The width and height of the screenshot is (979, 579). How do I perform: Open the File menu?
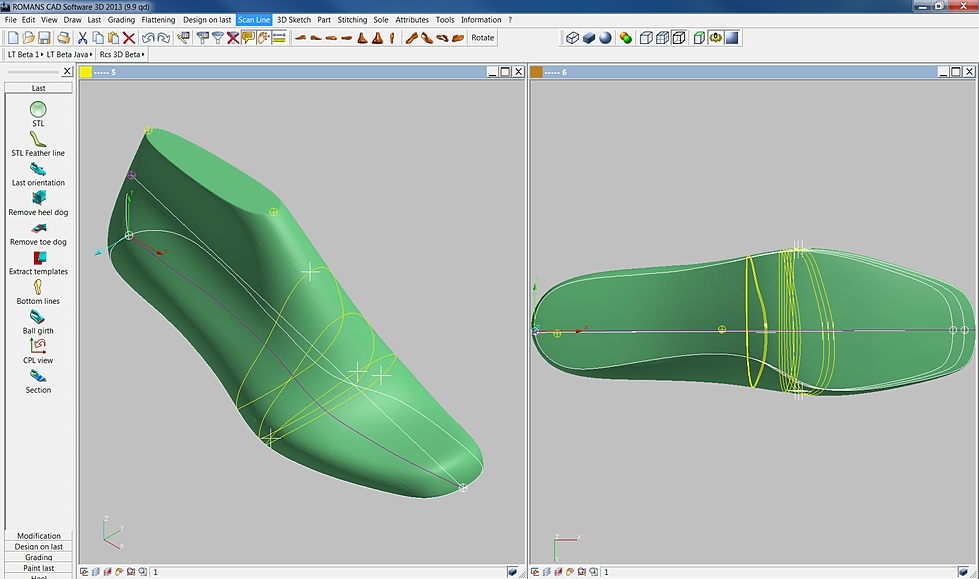pos(11,20)
